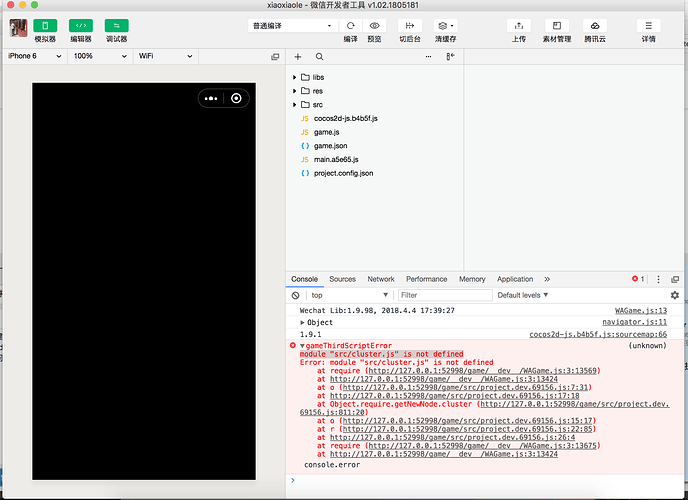This screenshot has height=500, width=688.
Task: Toggle the debugger (调试器) panel button
Action: point(116,25)
